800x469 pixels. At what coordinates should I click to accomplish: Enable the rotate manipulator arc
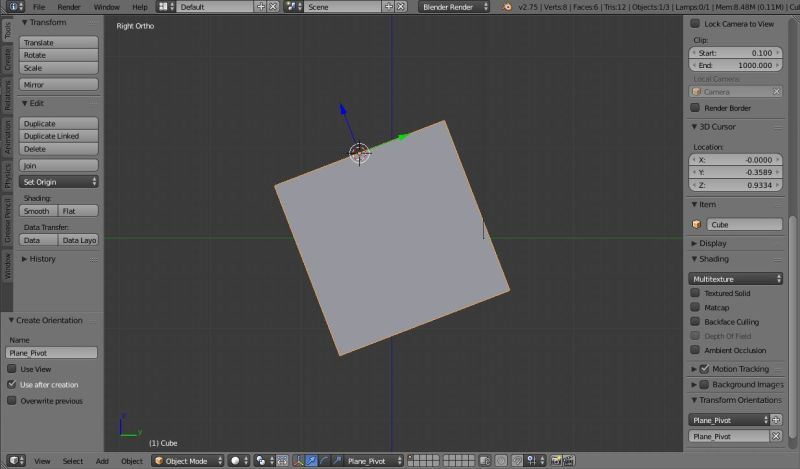click(x=324, y=461)
